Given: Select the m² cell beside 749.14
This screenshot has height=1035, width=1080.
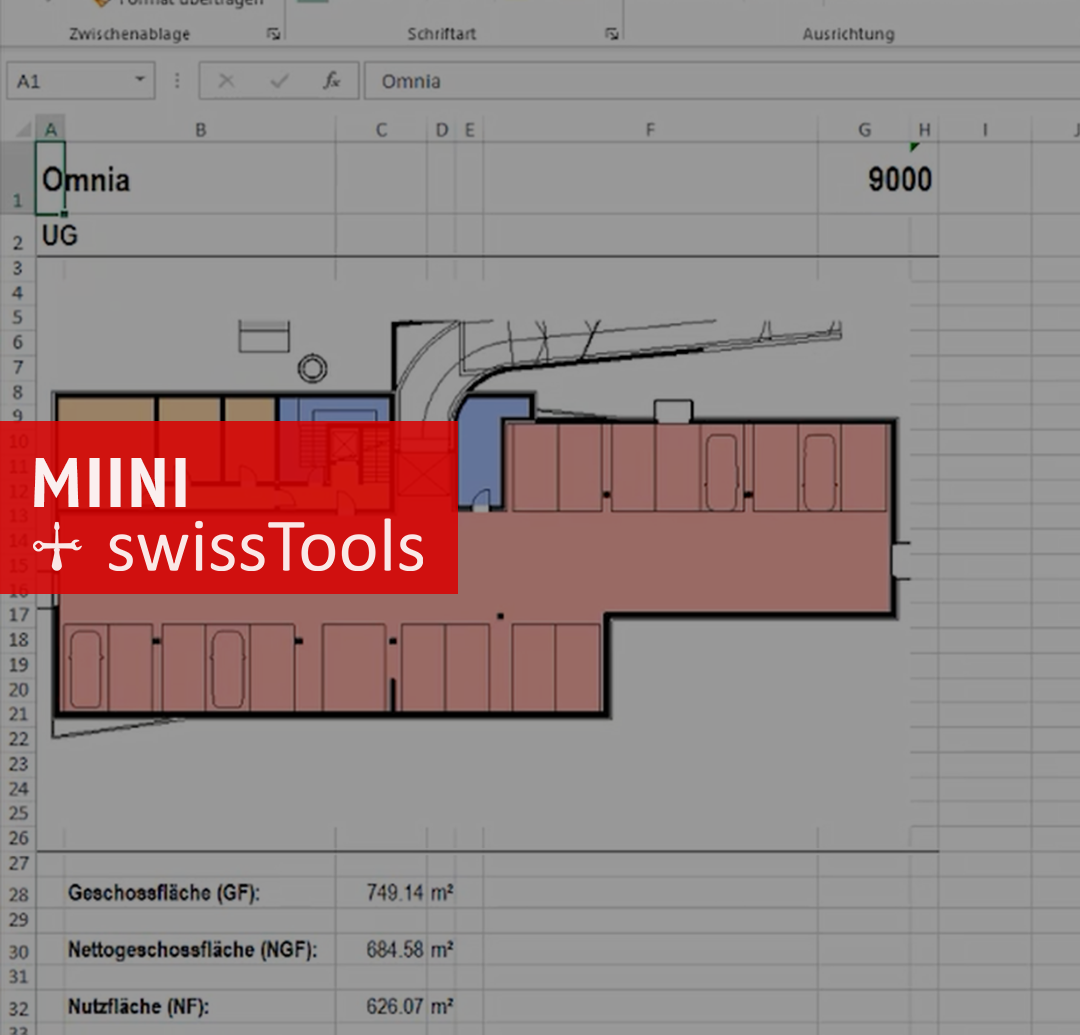Looking at the screenshot, I should pyautogui.click(x=442, y=892).
